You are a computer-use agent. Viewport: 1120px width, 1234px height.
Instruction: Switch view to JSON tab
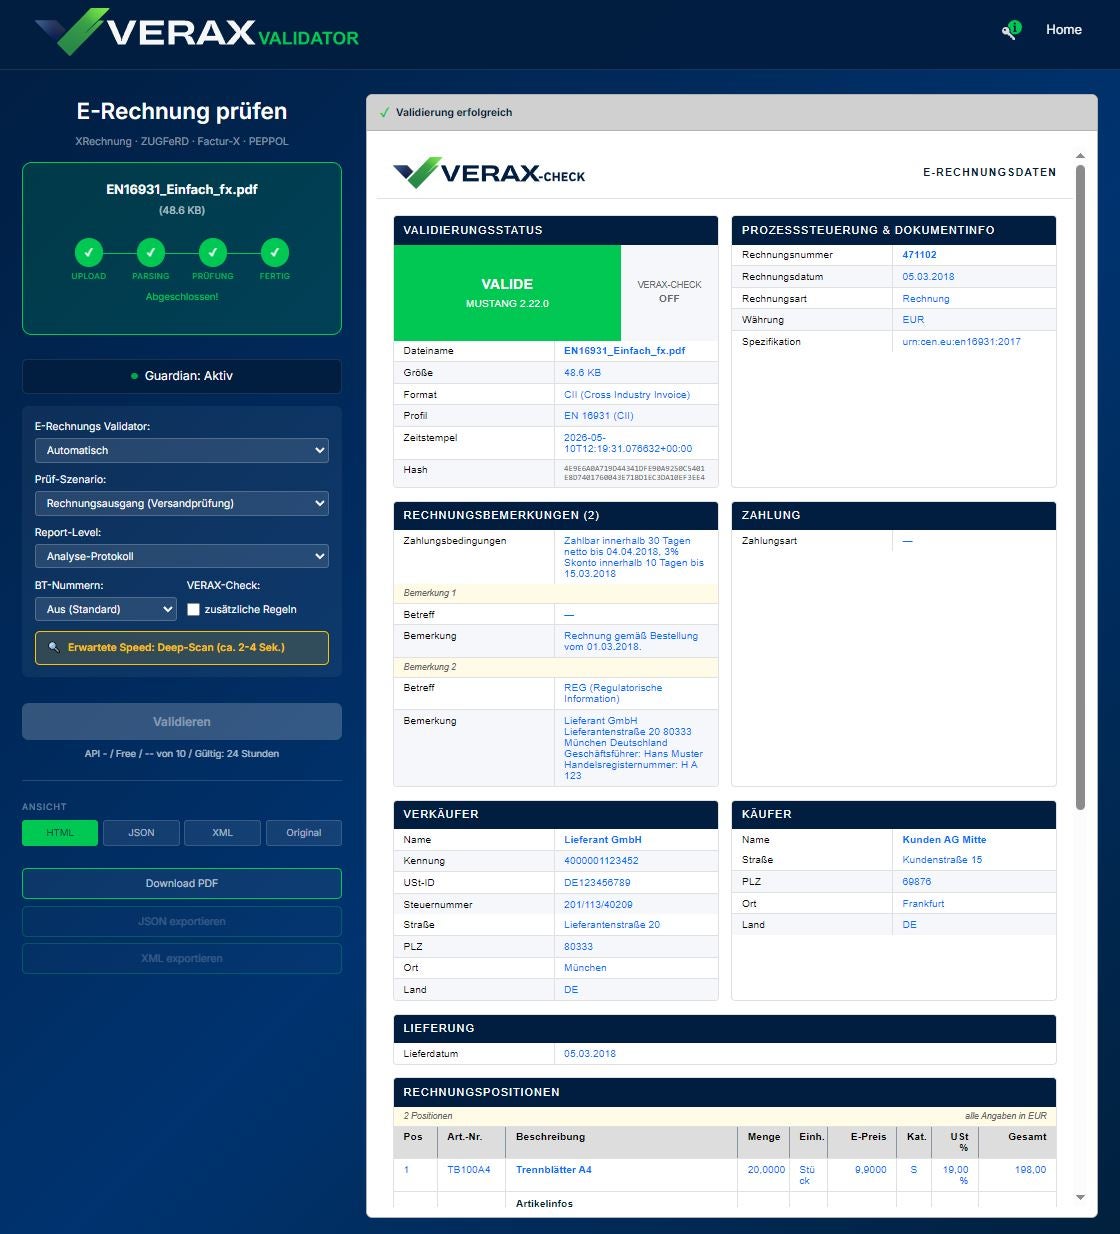[141, 833]
